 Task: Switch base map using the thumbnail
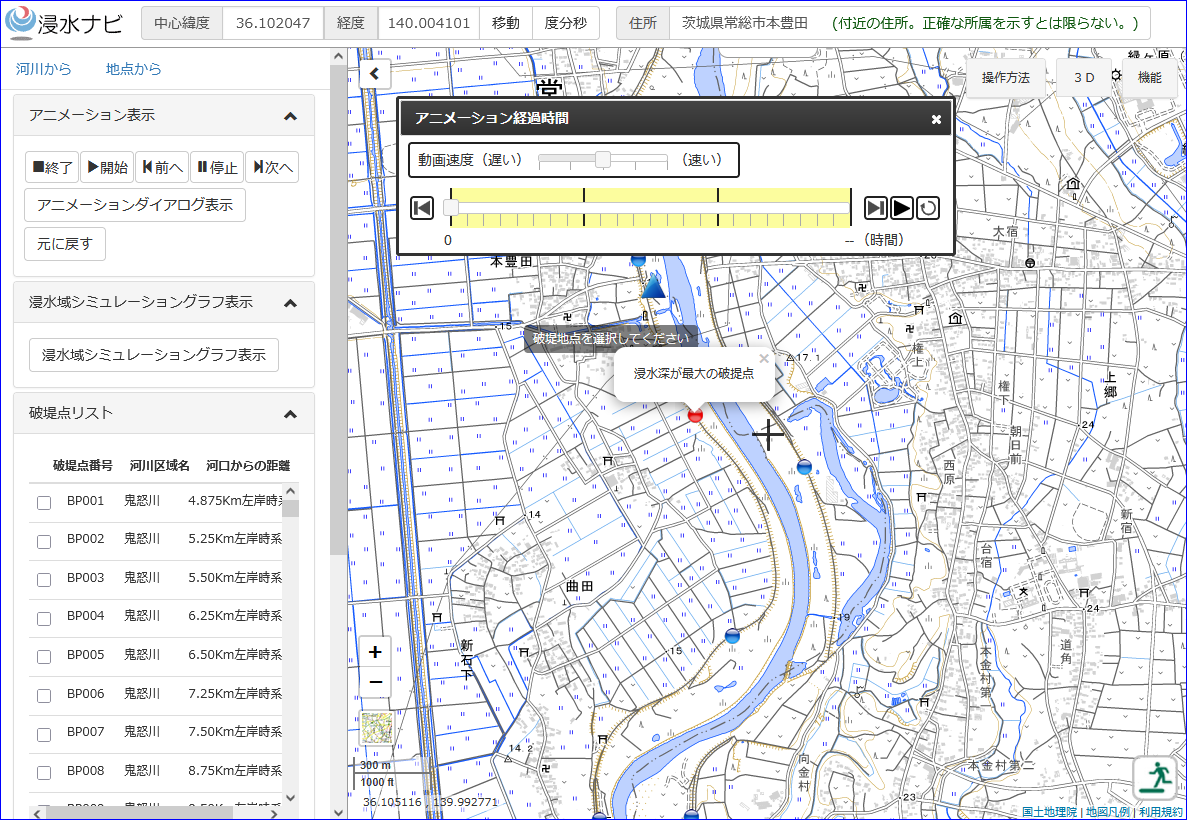(376, 728)
